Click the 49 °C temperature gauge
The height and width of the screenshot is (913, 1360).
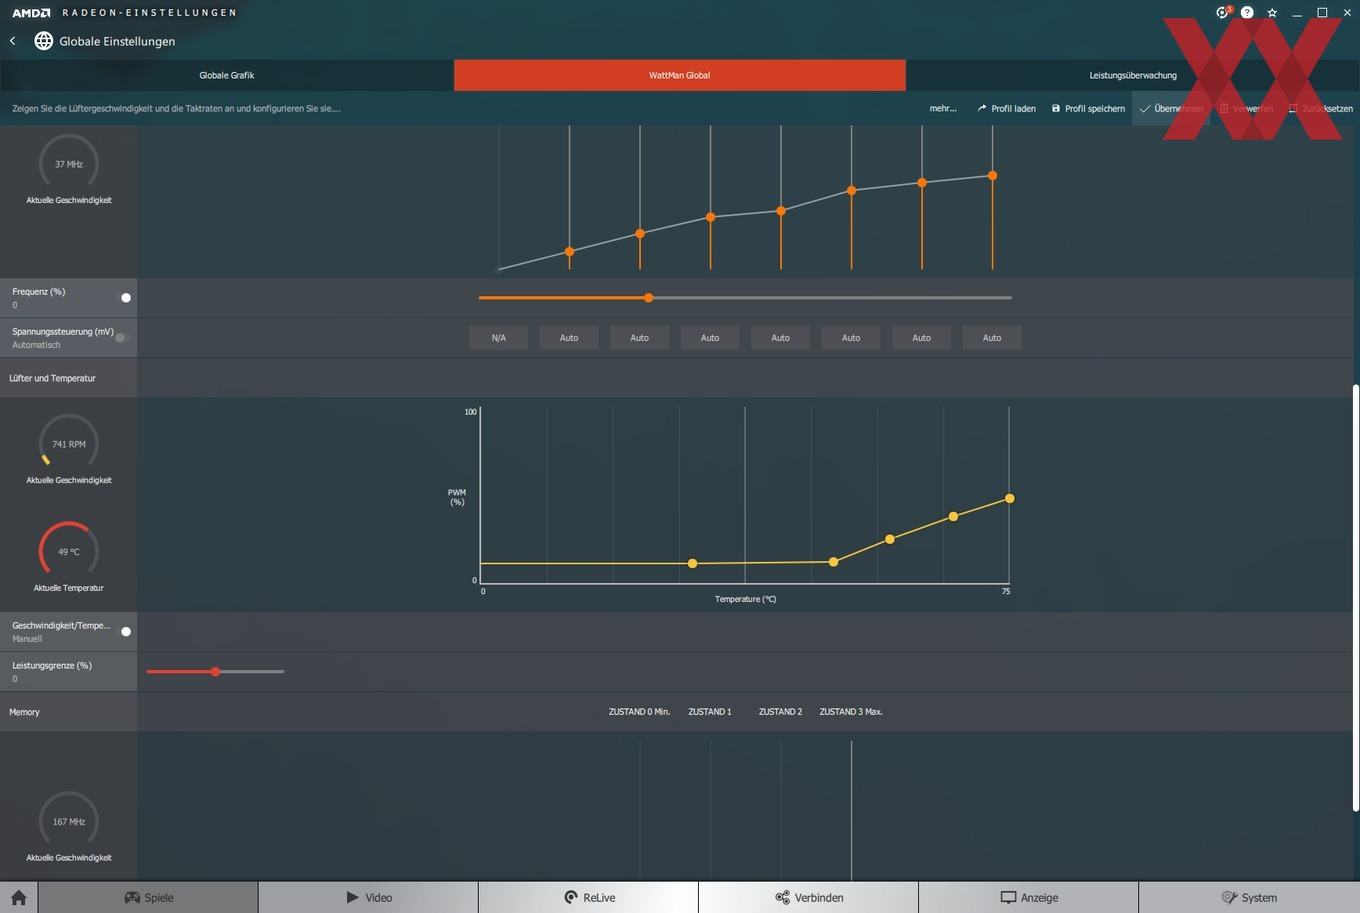[x=69, y=551]
